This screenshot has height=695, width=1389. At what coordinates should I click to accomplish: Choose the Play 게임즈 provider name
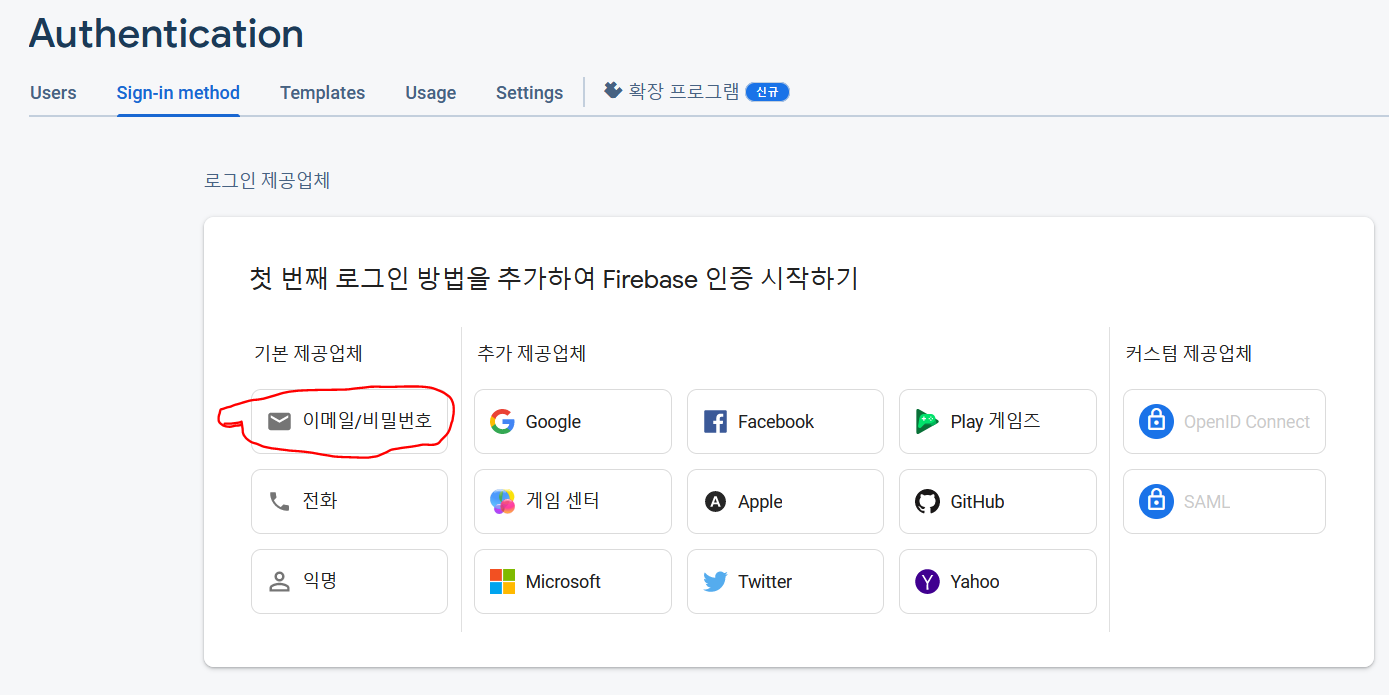pyautogui.click(x=995, y=421)
